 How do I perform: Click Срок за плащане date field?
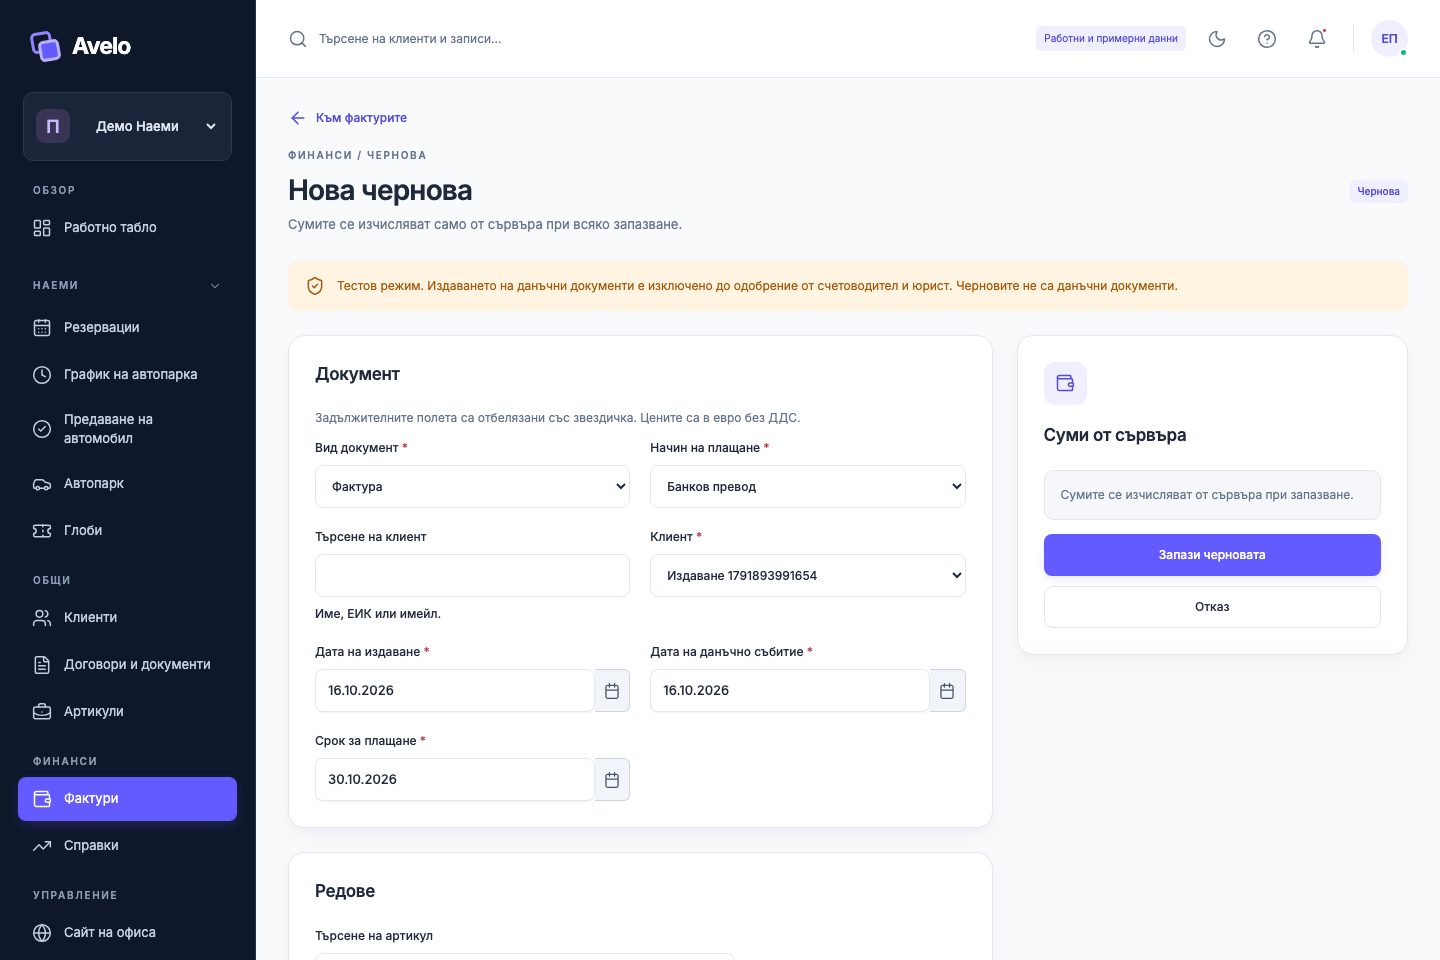455,780
